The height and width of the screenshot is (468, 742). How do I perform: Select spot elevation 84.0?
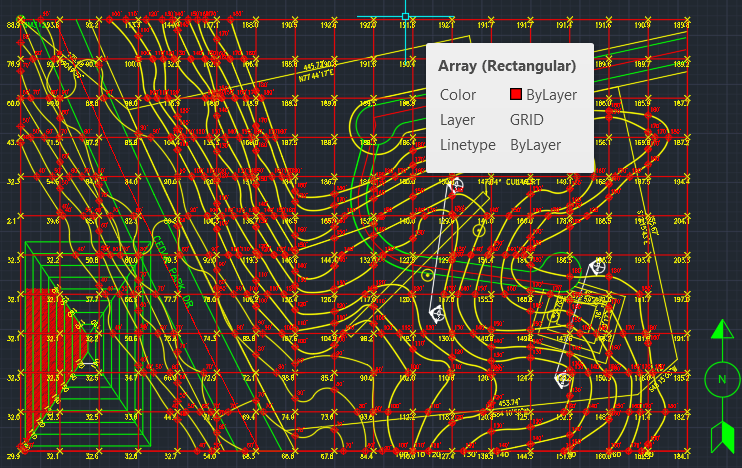(131, 182)
